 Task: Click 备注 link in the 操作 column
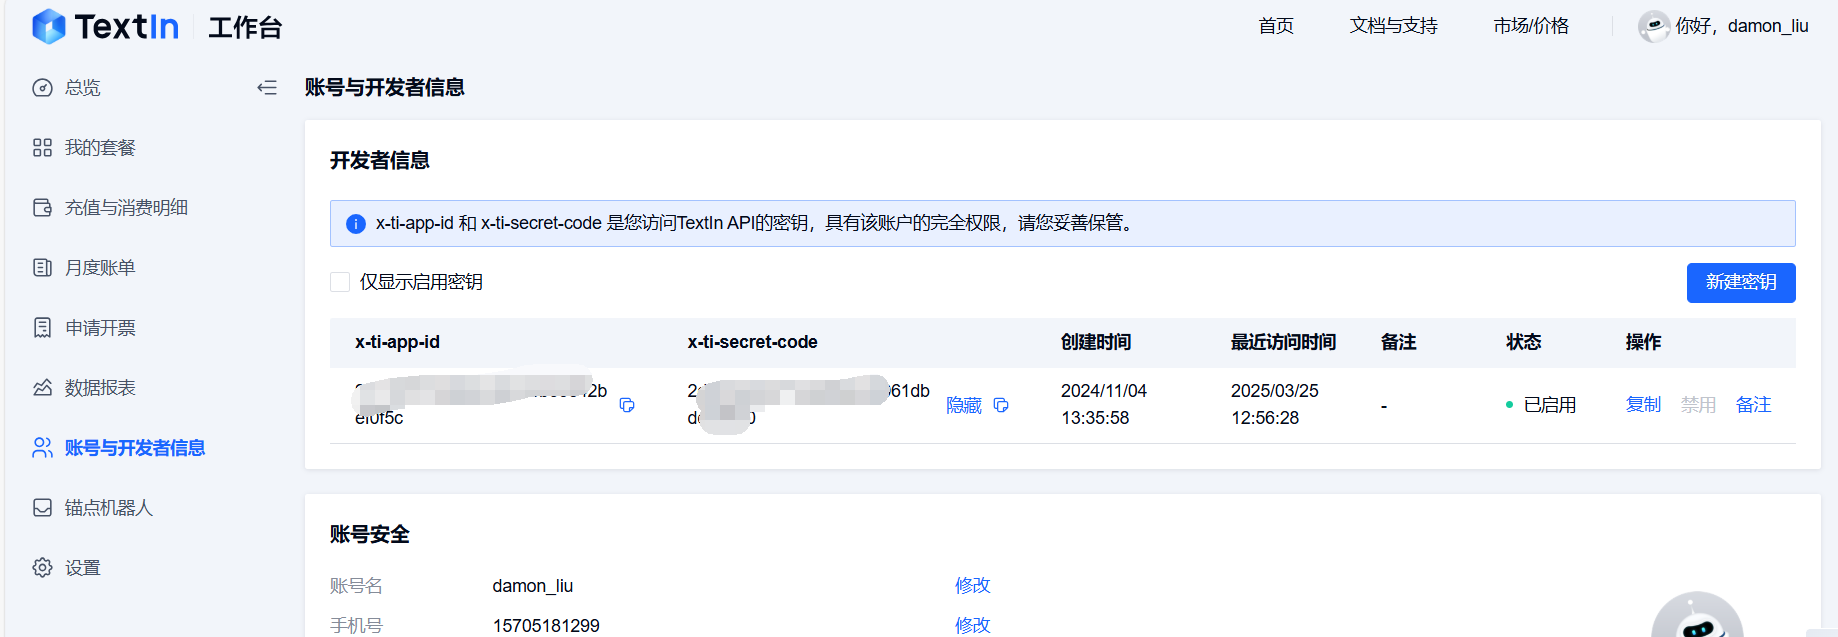1753,405
